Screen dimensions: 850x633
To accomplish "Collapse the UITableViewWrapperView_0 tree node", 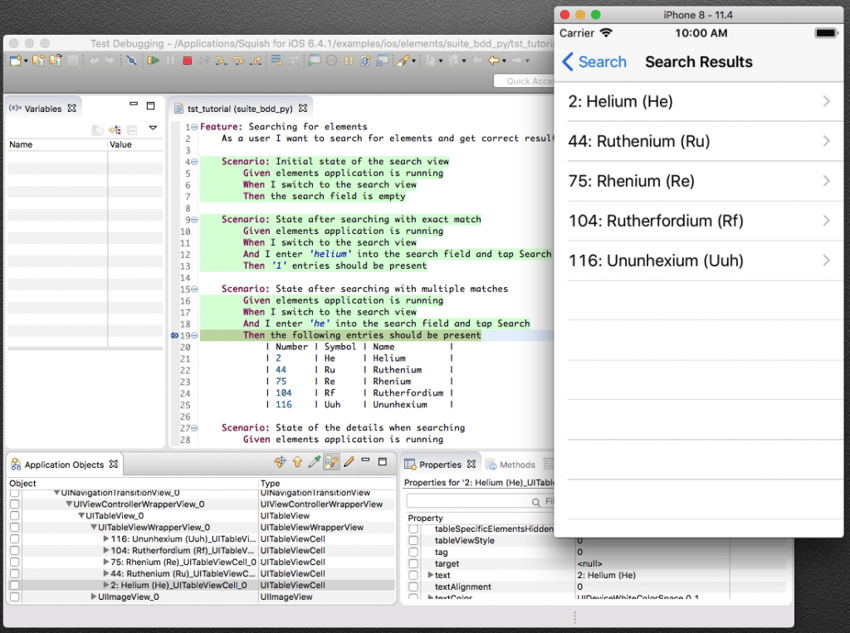I will pos(94,527).
